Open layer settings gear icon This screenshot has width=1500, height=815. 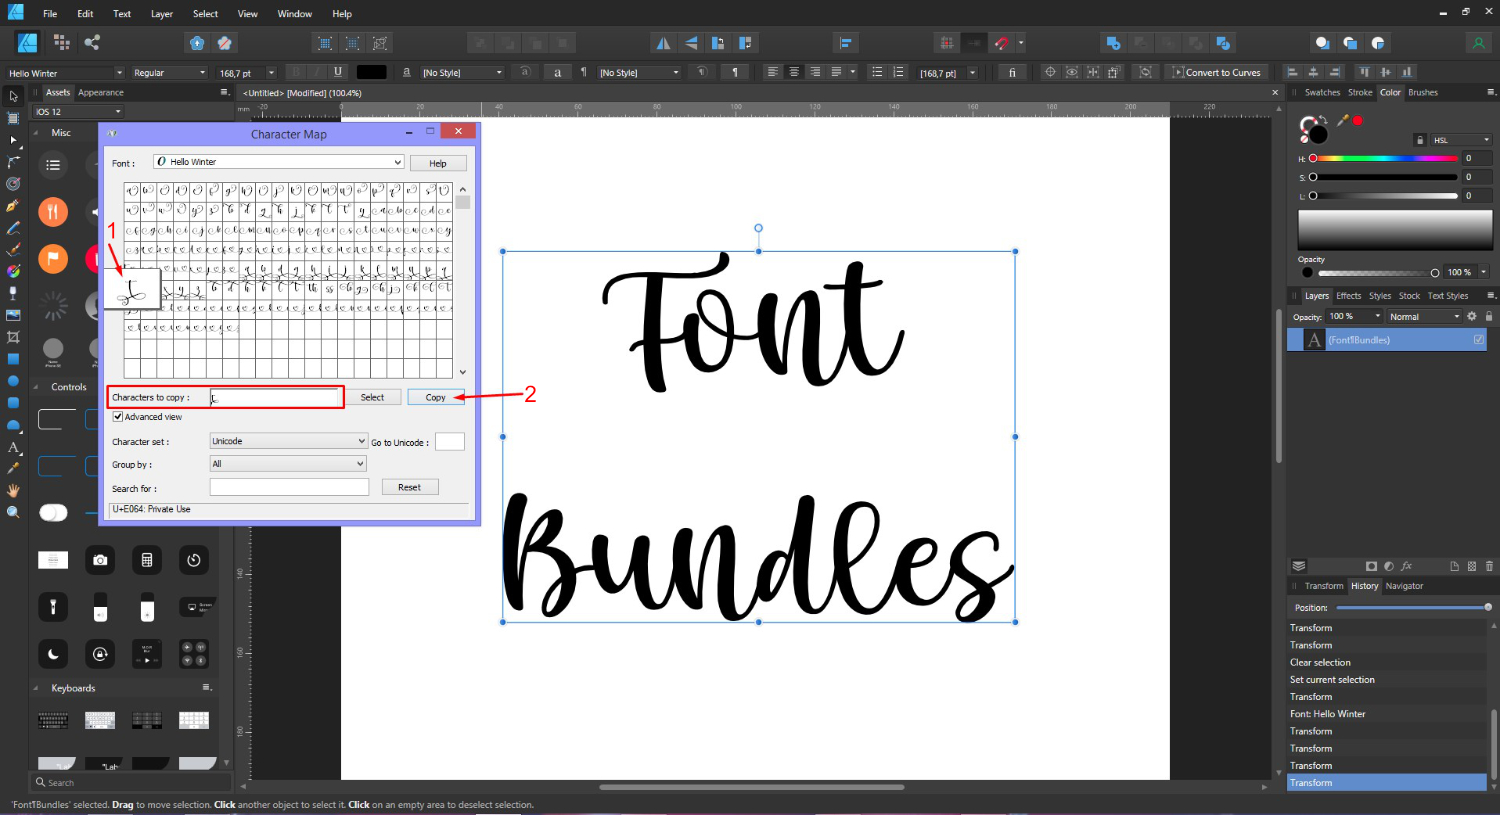(x=1471, y=316)
